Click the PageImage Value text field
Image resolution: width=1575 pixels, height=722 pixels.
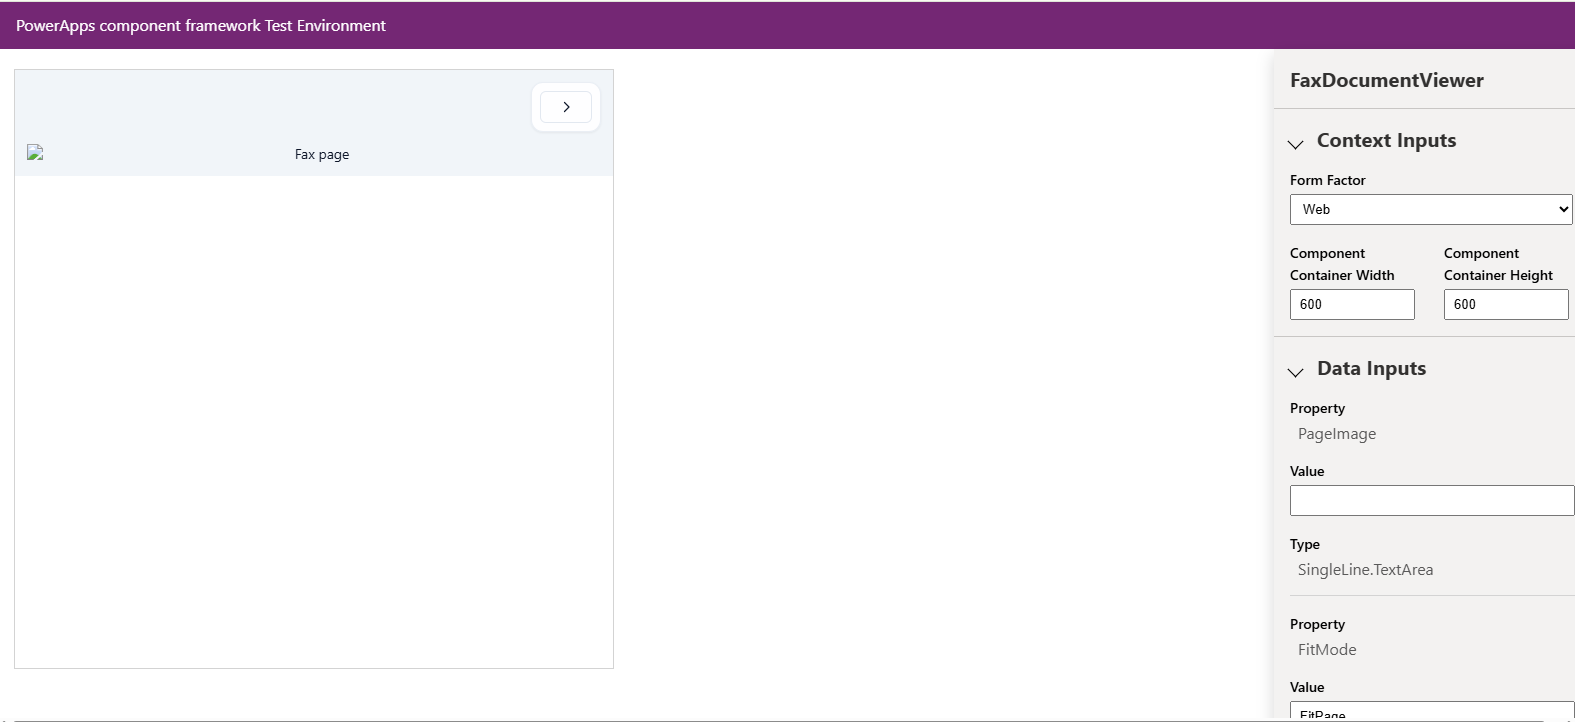coord(1432,500)
